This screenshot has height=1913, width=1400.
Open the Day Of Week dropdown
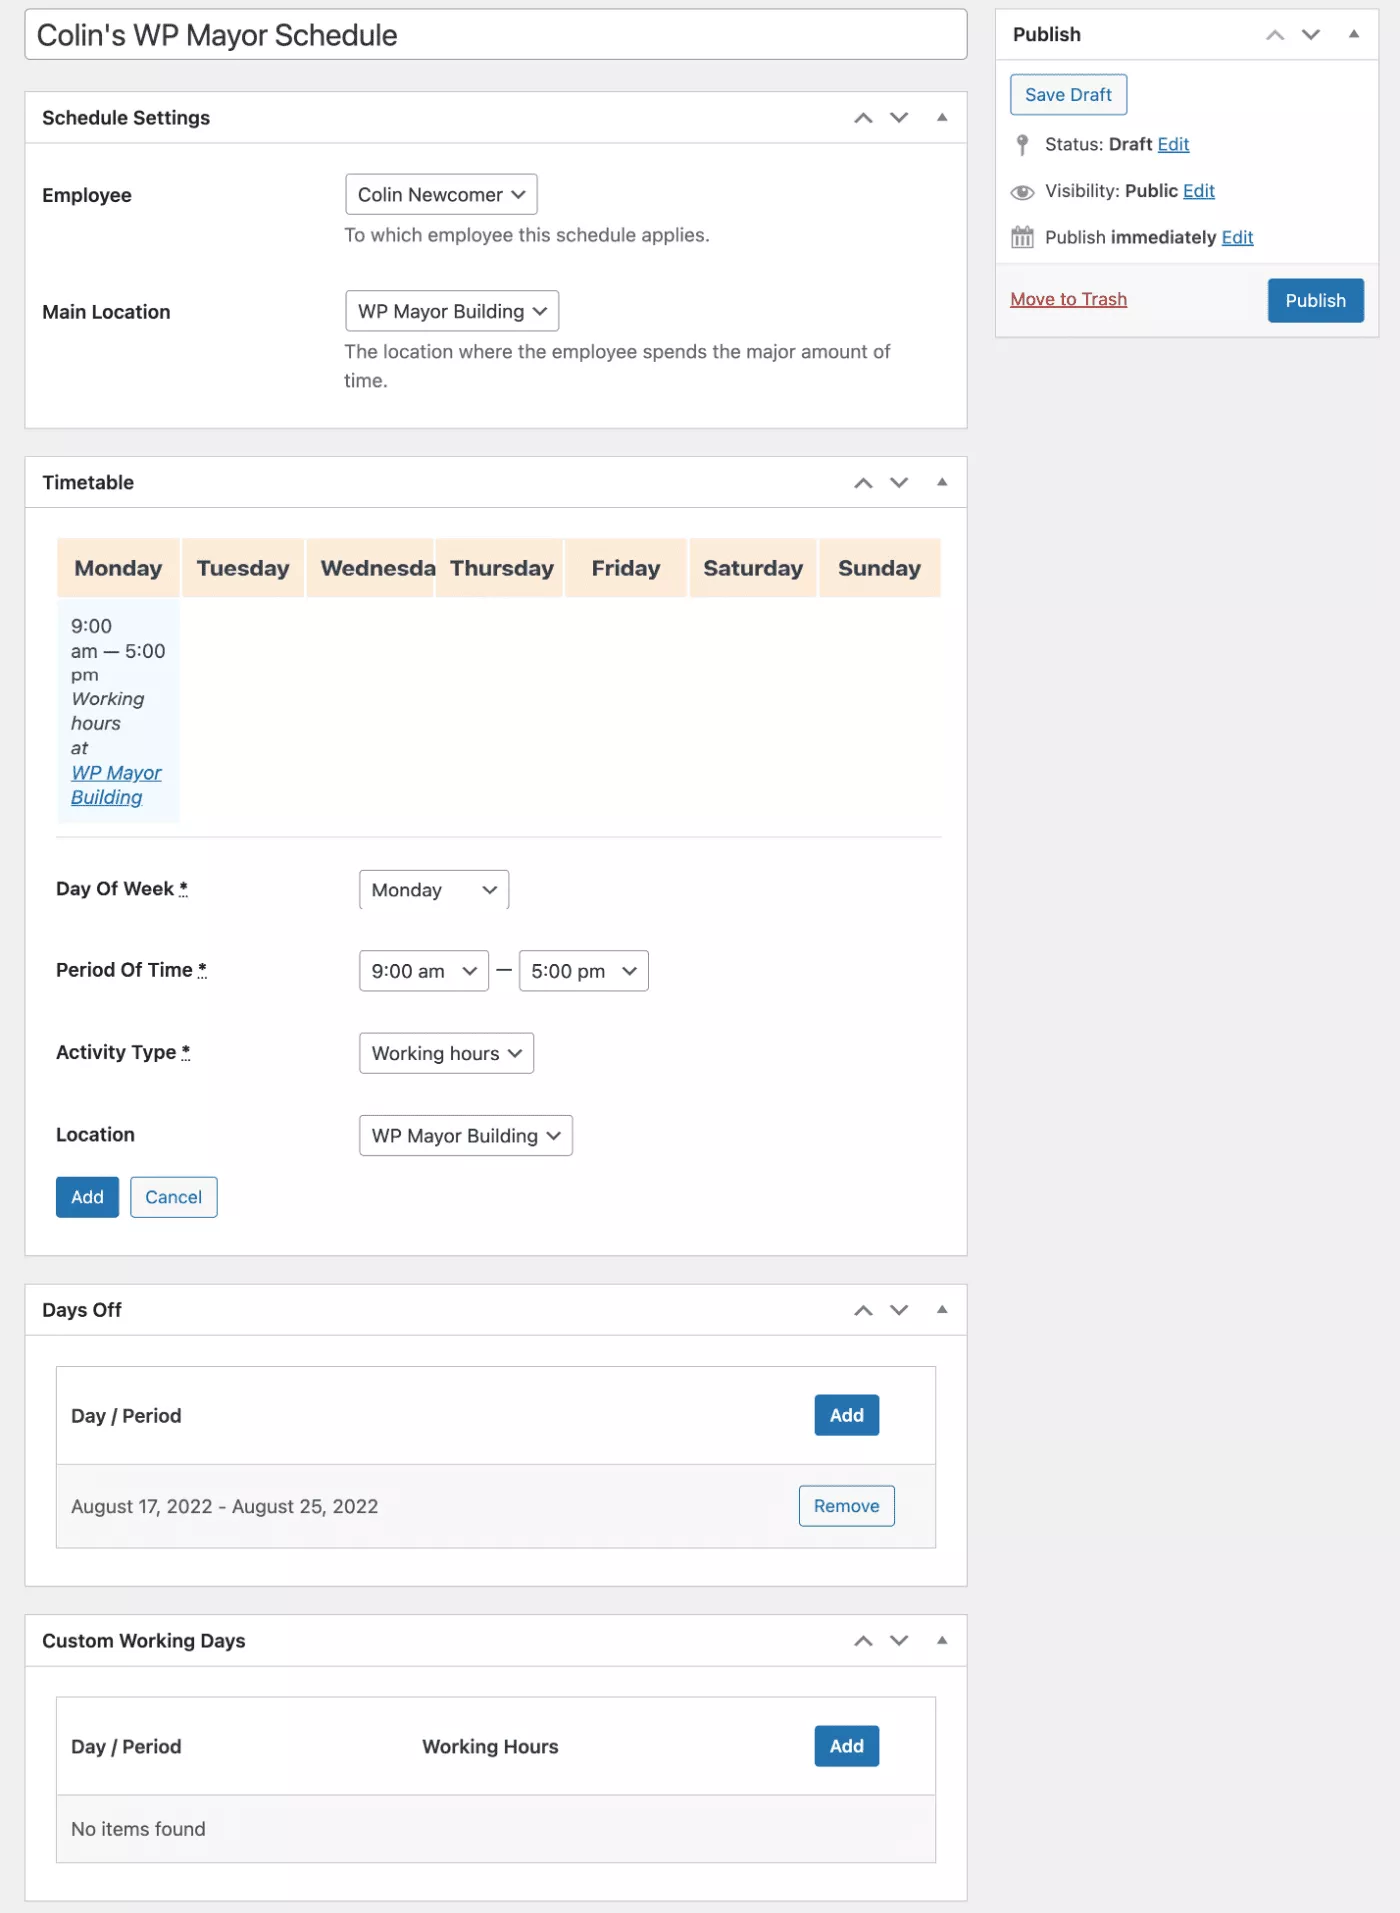click(434, 890)
